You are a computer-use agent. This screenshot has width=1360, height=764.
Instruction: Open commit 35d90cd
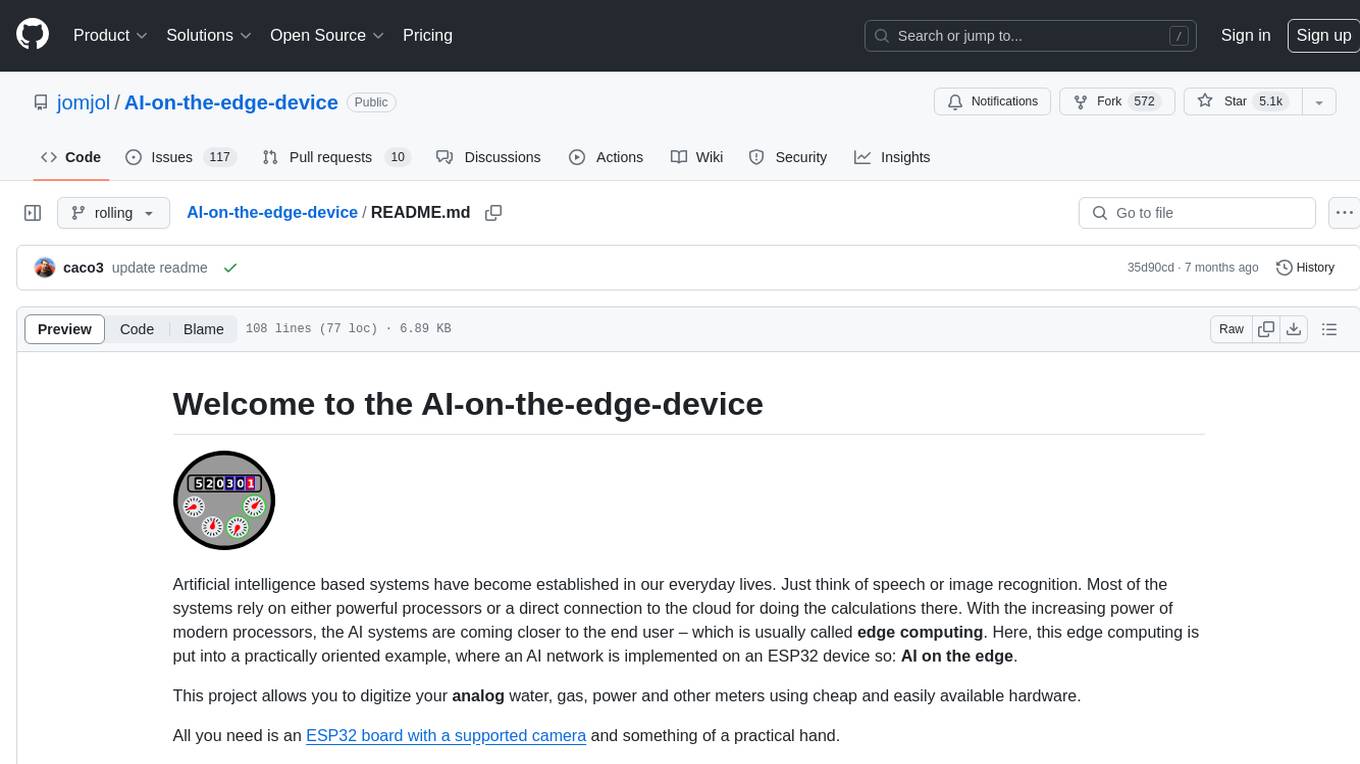[1150, 268]
